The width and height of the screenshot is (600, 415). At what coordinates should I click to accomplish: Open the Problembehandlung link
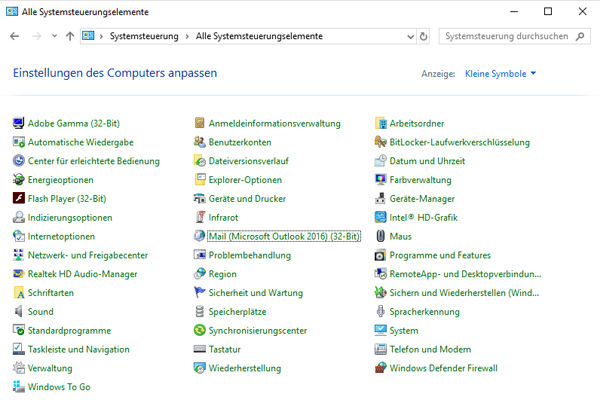click(249, 255)
